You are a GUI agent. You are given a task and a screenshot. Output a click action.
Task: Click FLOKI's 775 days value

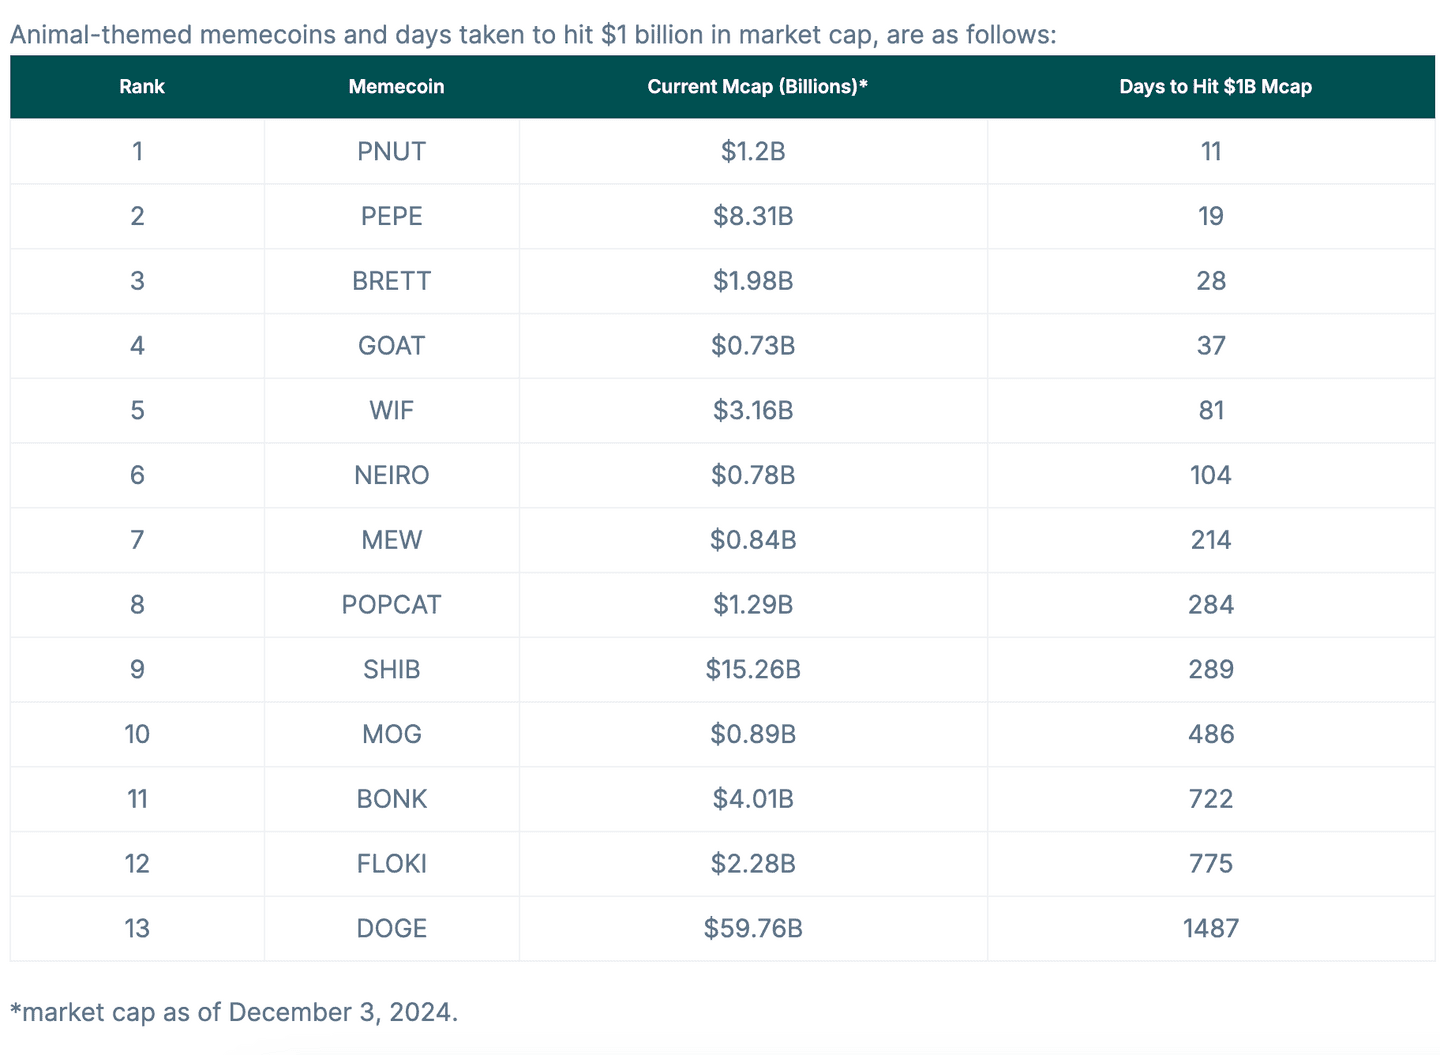[1211, 864]
